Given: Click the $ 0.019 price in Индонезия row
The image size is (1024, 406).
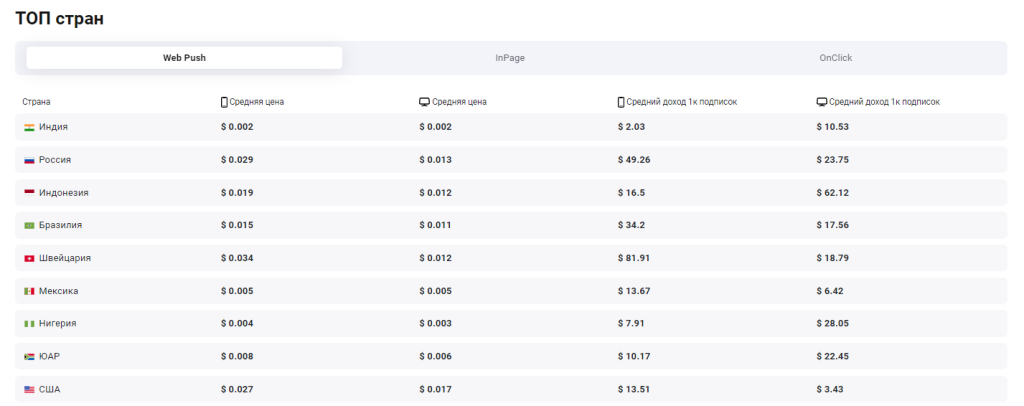Looking at the screenshot, I should [x=237, y=193].
